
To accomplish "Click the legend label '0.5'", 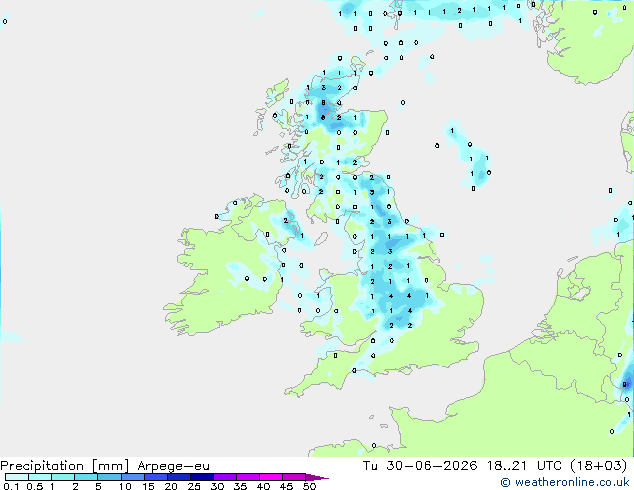I will [35, 486].
